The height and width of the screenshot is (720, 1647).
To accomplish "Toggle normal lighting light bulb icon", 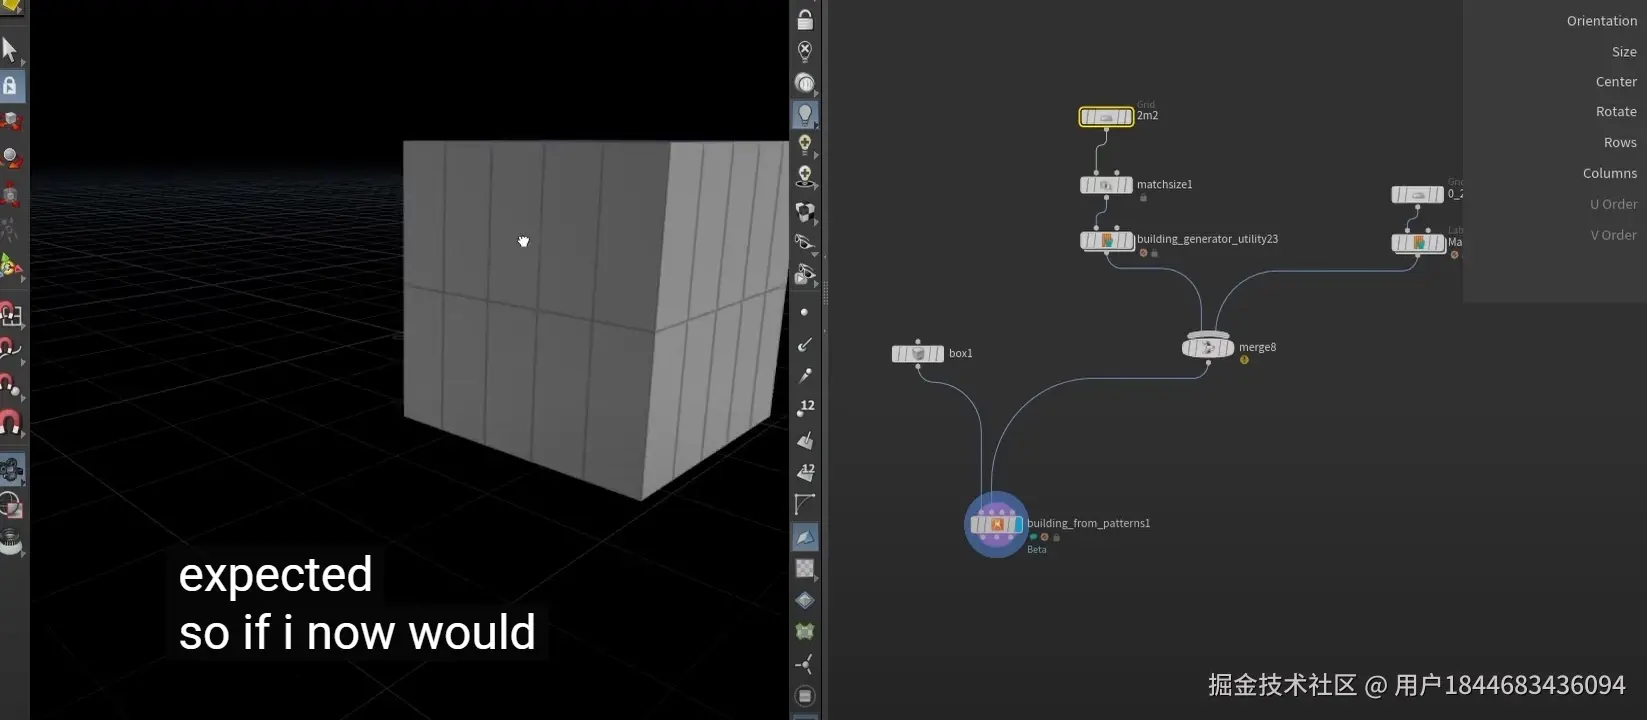I will tap(805, 115).
